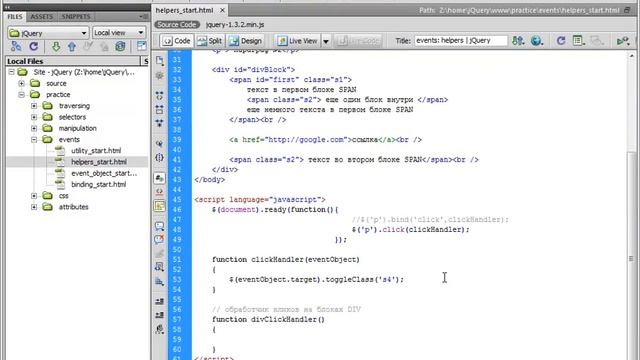Click Collapse Full Tag in coding toolbar
640x360 pixels.
pos(160,96)
